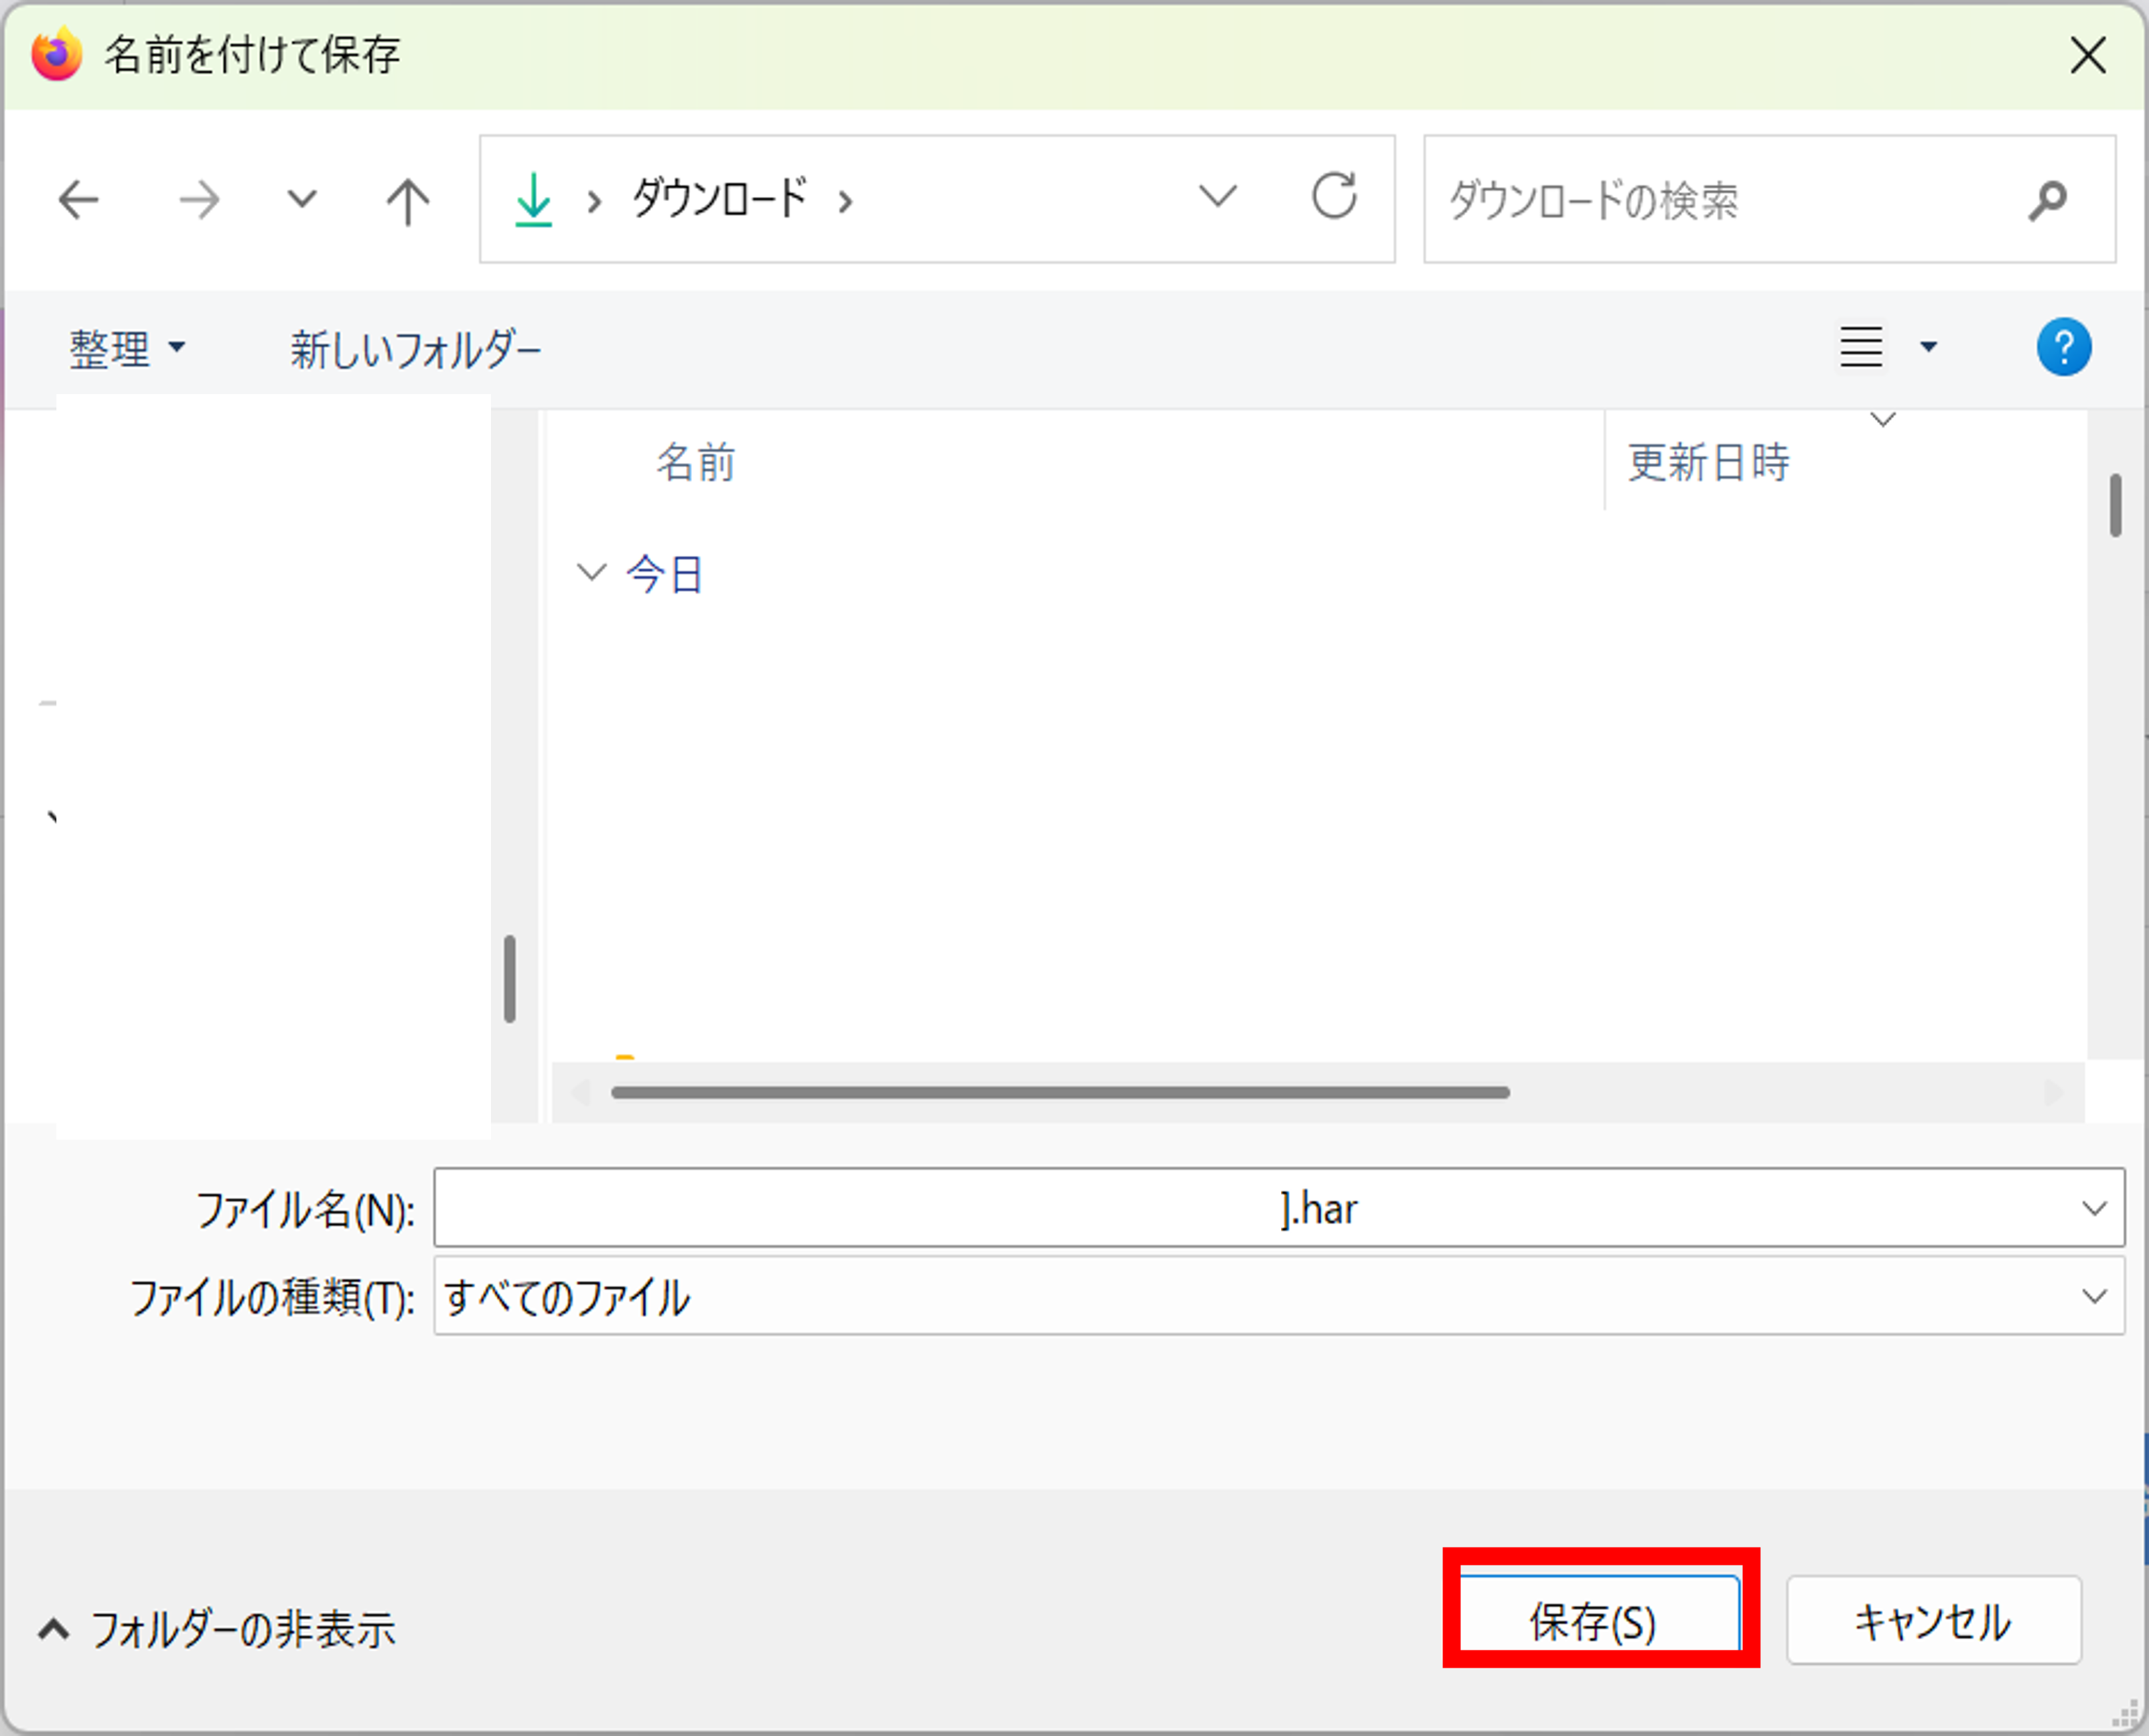This screenshot has height=1736, width=2149.
Task: Expand the chevron before ダウンロード in the path
Action: tap(595, 203)
